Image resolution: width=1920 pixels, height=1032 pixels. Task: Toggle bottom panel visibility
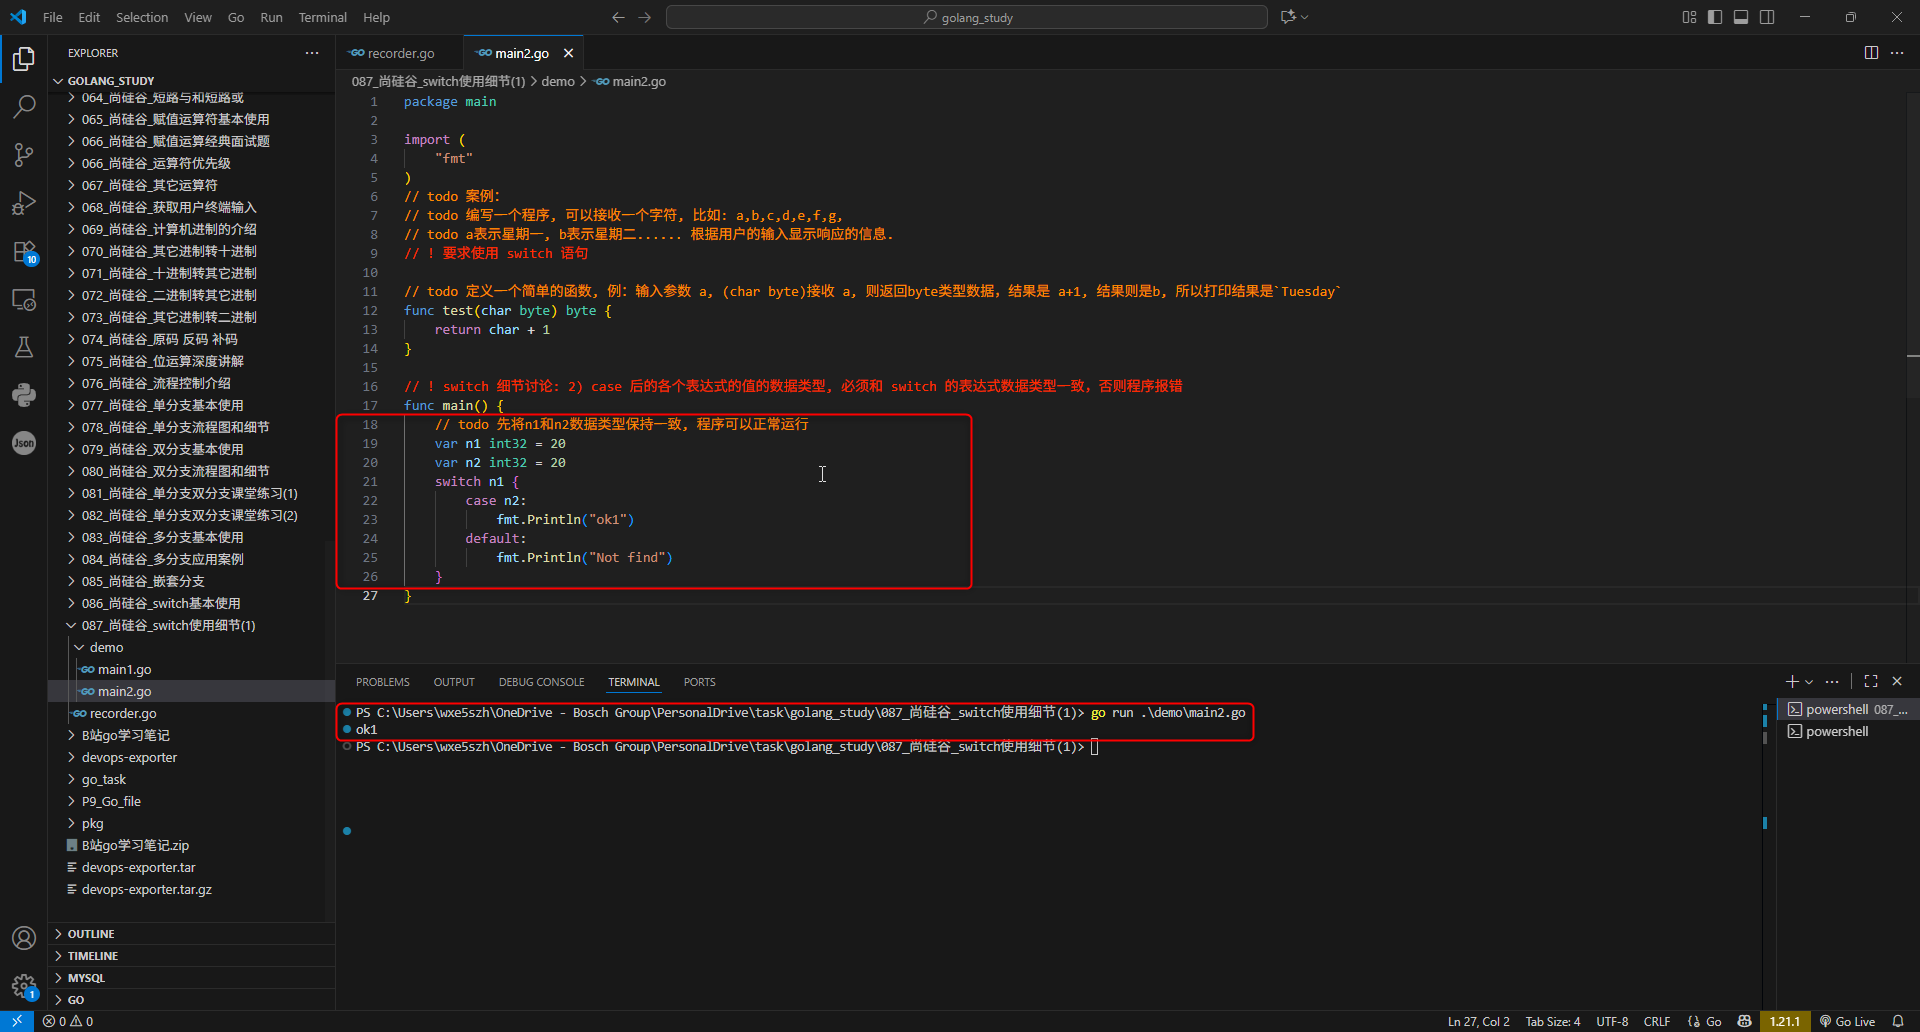(1741, 17)
